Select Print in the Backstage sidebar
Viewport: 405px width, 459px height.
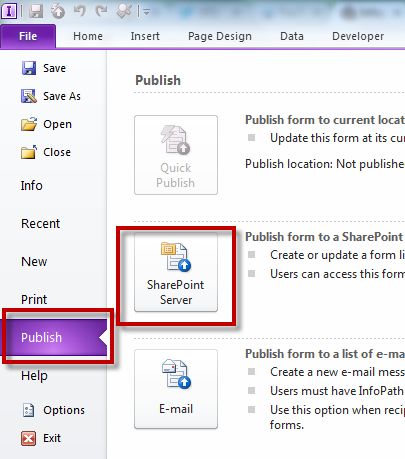[x=34, y=299]
